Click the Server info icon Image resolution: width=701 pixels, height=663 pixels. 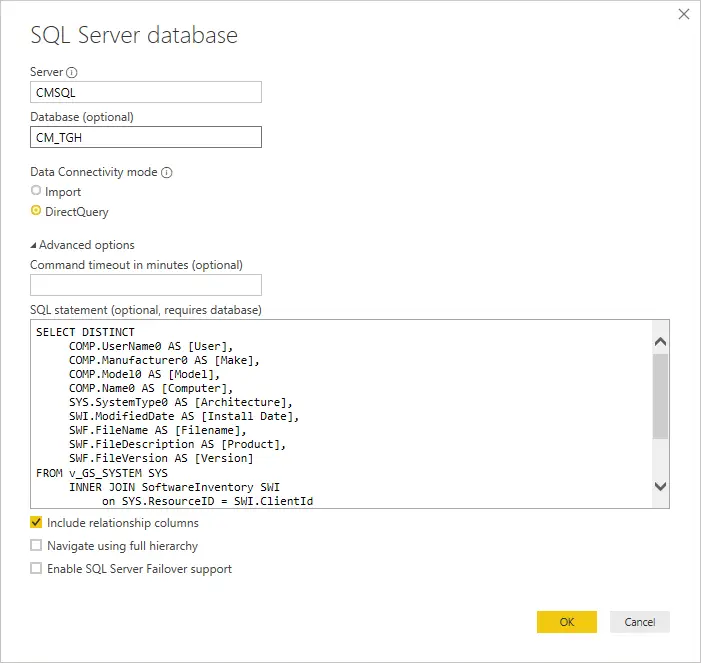click(72, 72)
